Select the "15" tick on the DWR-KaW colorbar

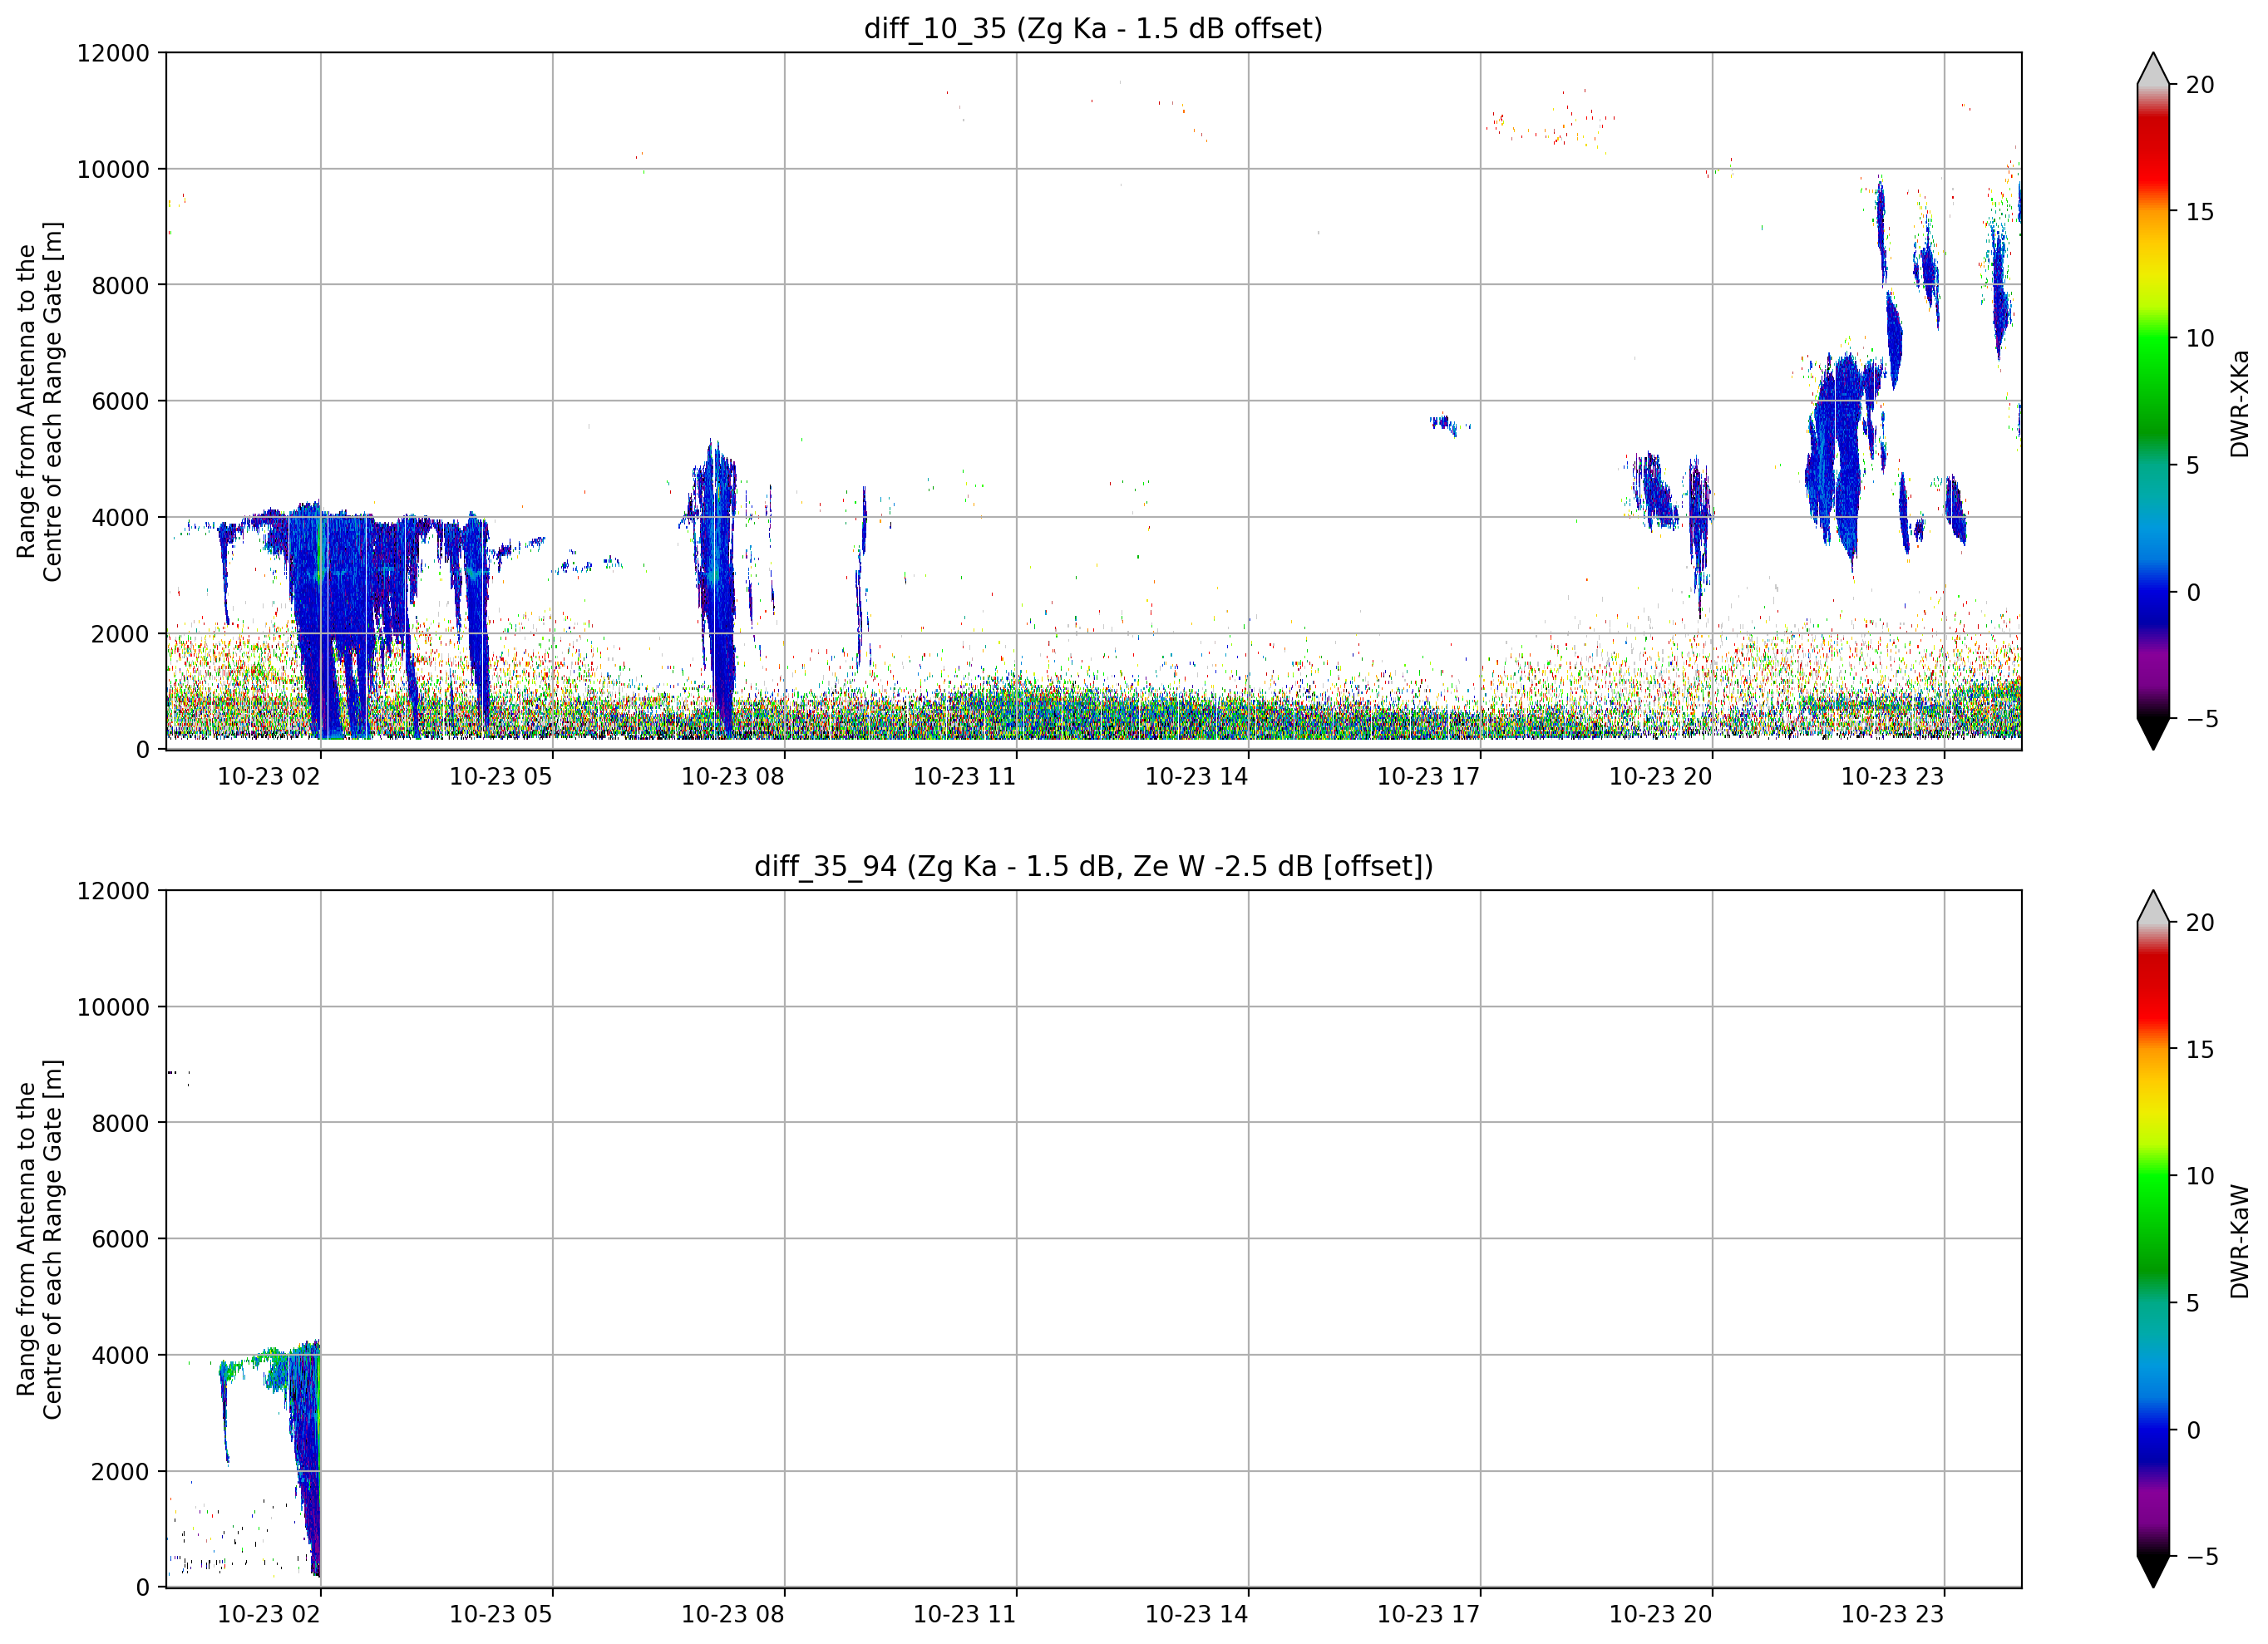(x=2200, y=1050)
